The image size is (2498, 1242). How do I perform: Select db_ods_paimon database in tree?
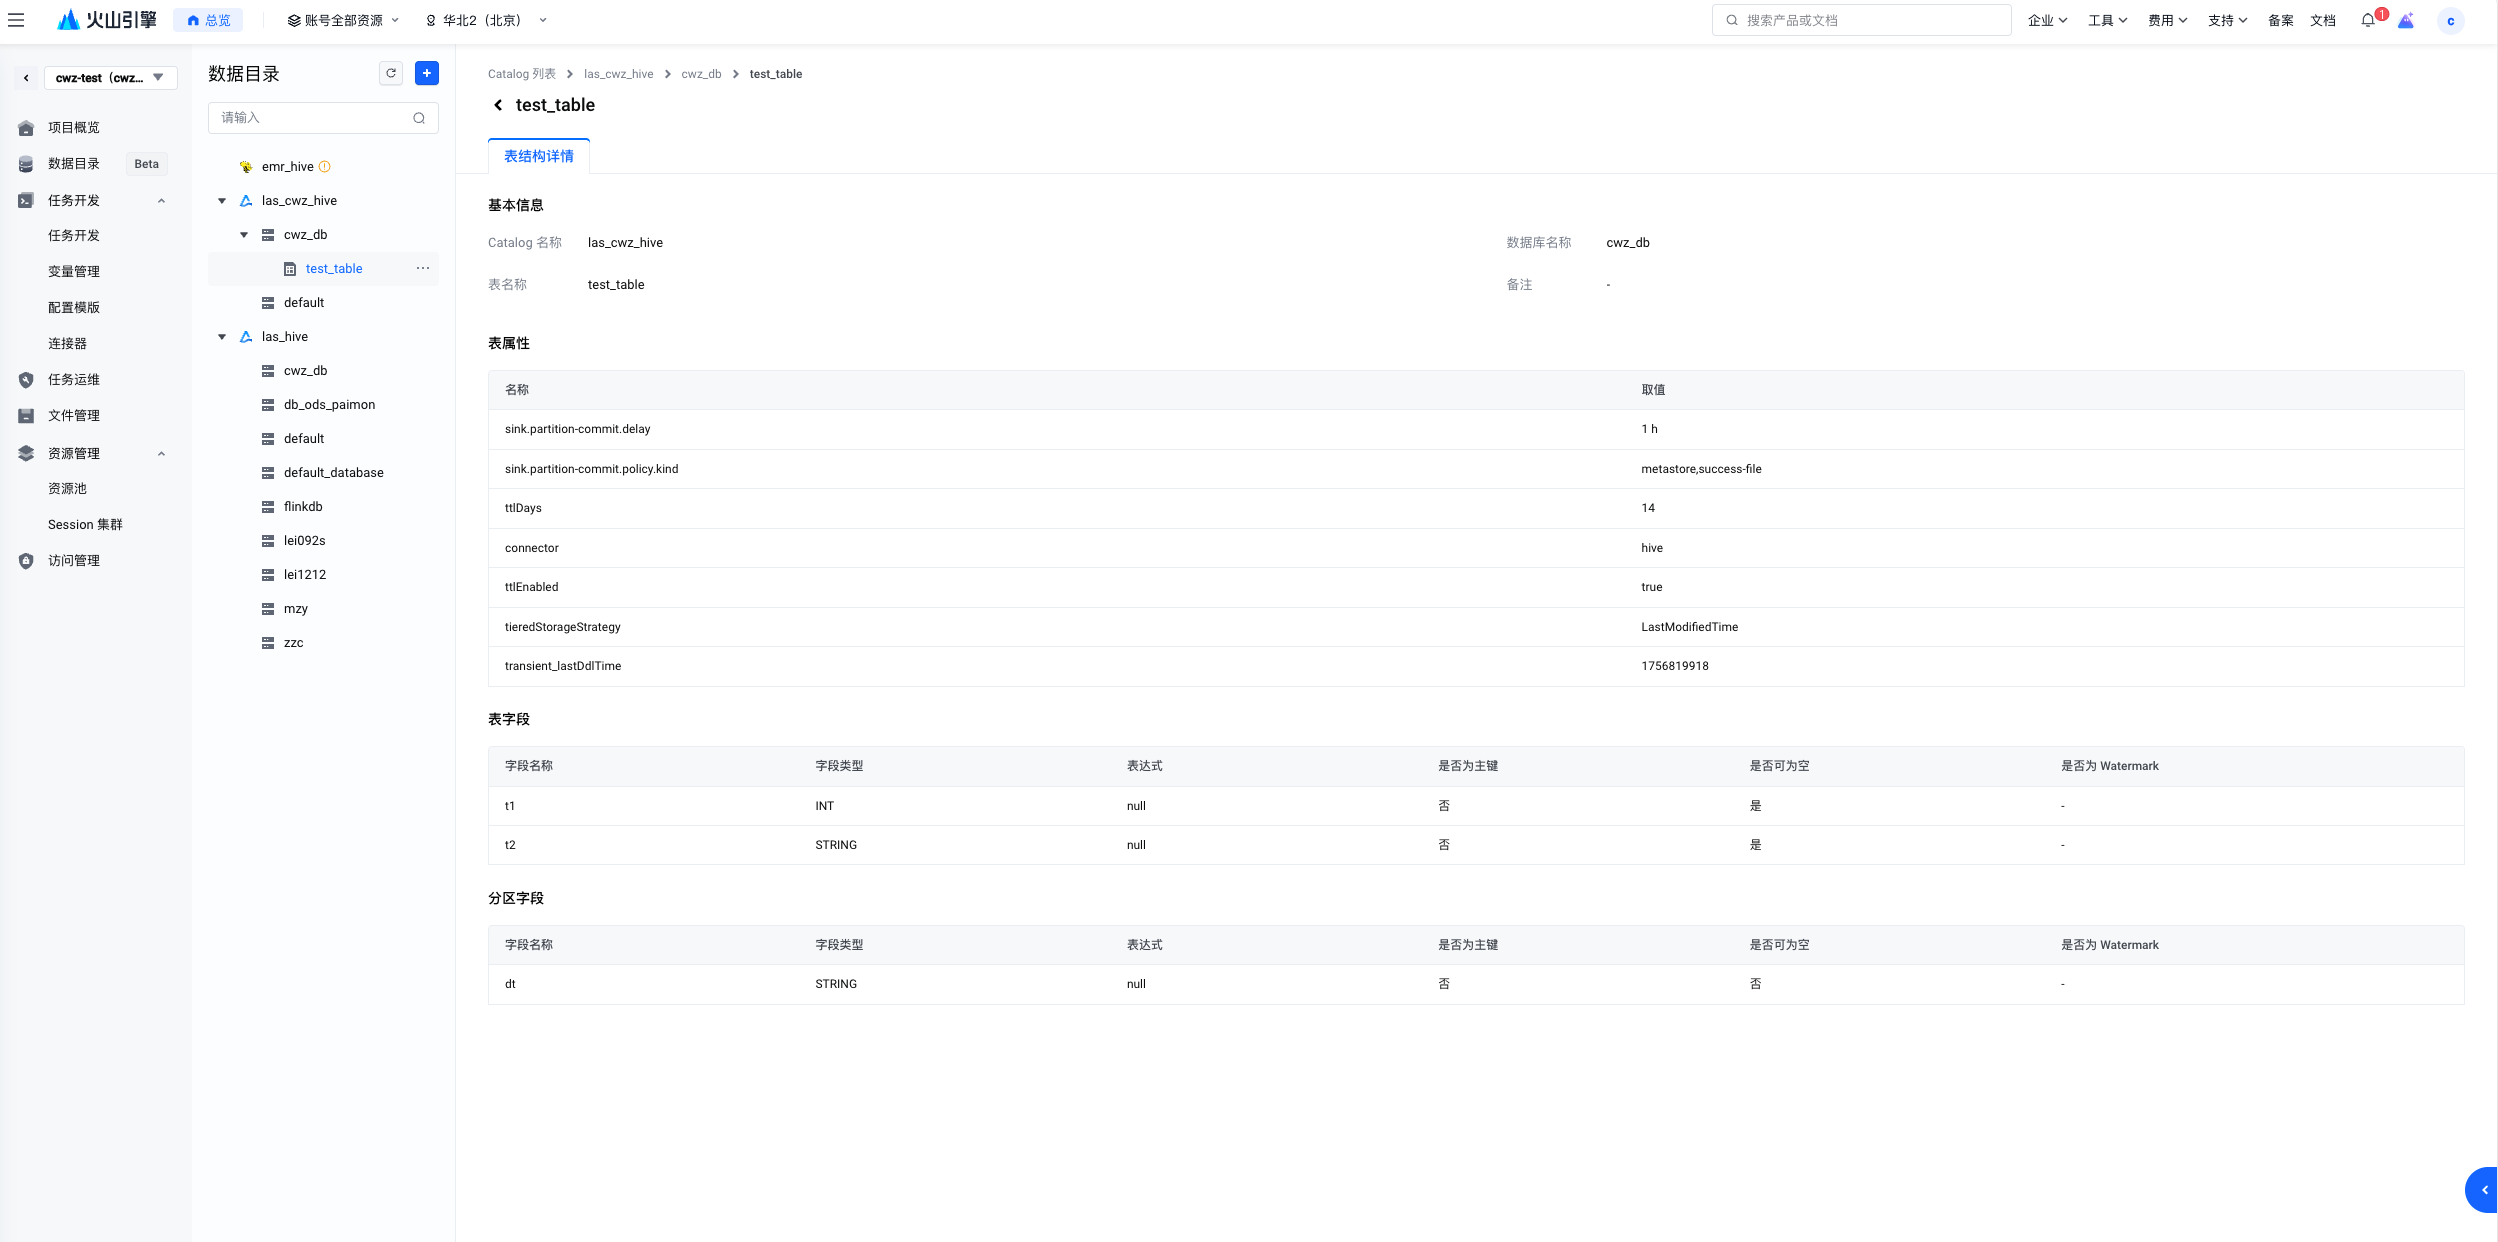pos(329,405)
